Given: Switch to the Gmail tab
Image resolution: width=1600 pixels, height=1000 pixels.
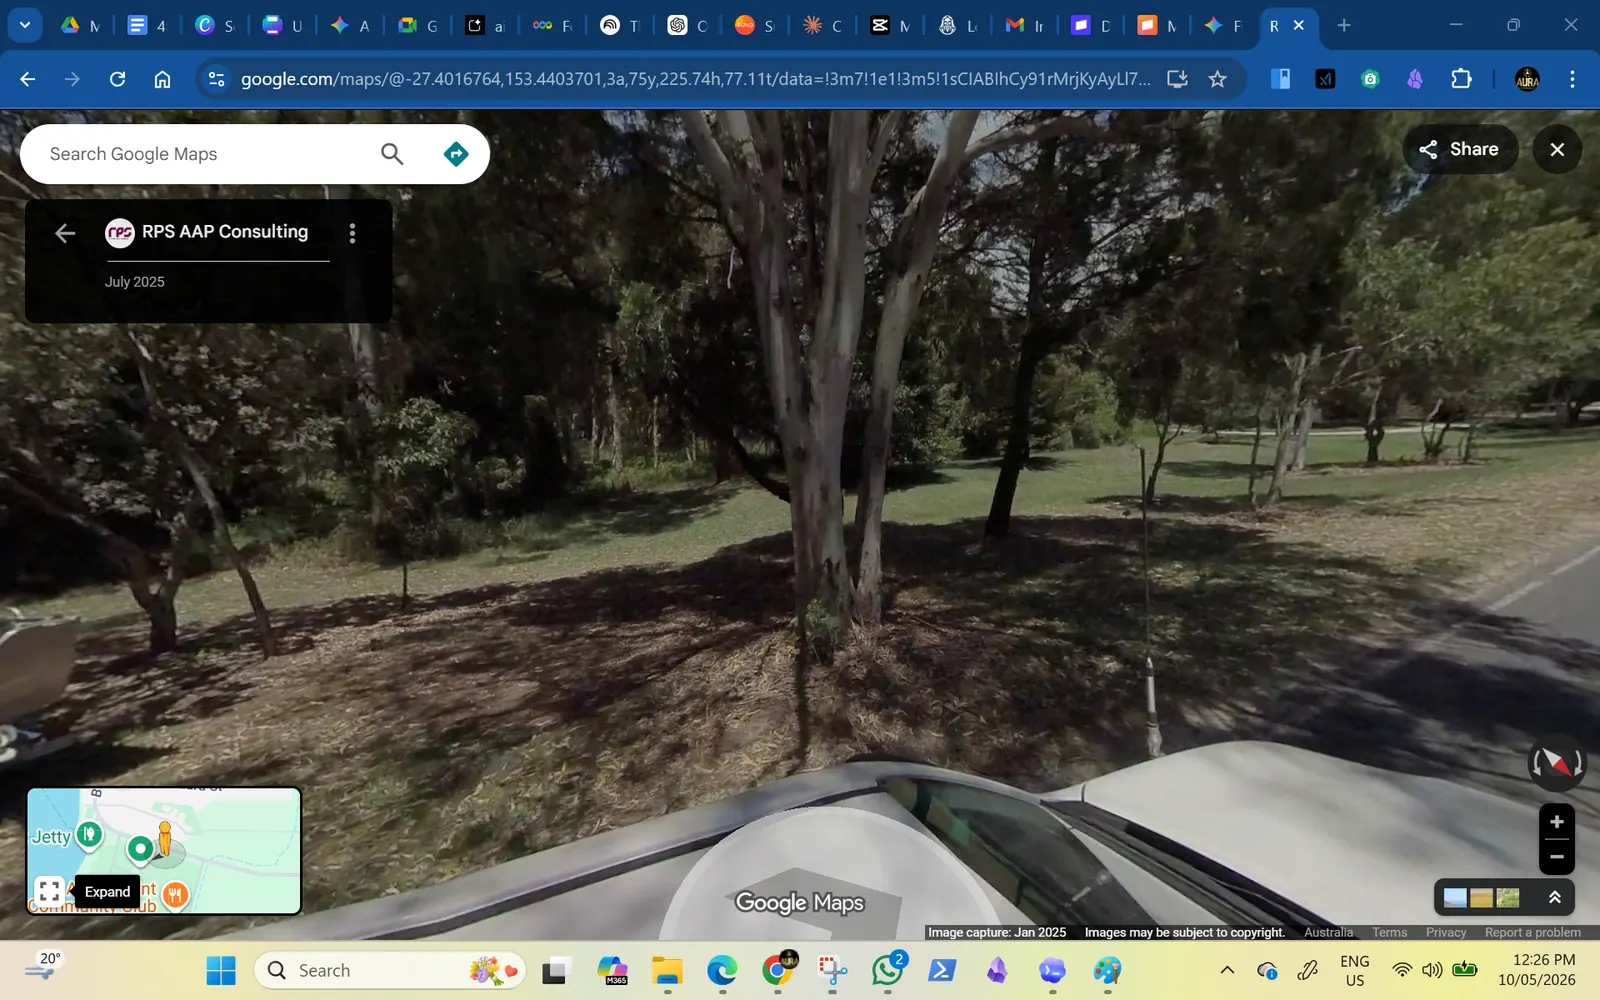Looking at the screenshot, I should [x=1024, y=26].
